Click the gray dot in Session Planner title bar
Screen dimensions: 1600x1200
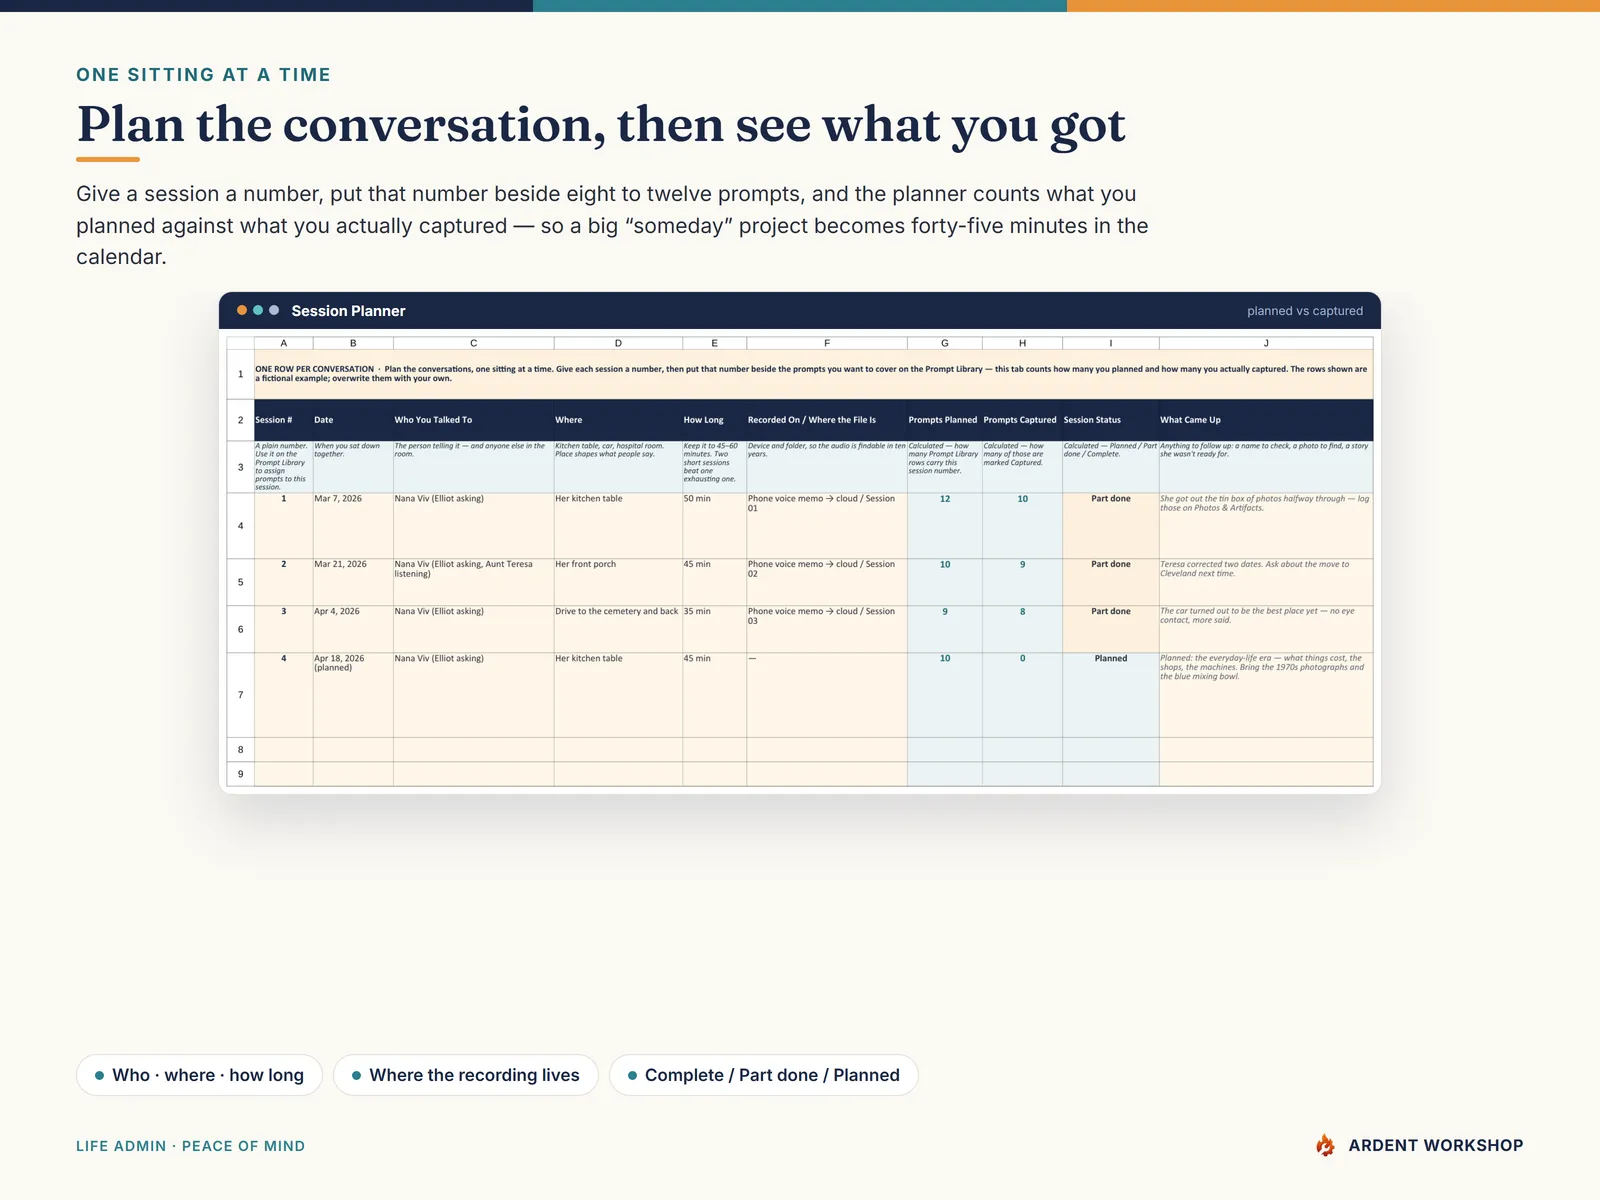pos(274,310)
